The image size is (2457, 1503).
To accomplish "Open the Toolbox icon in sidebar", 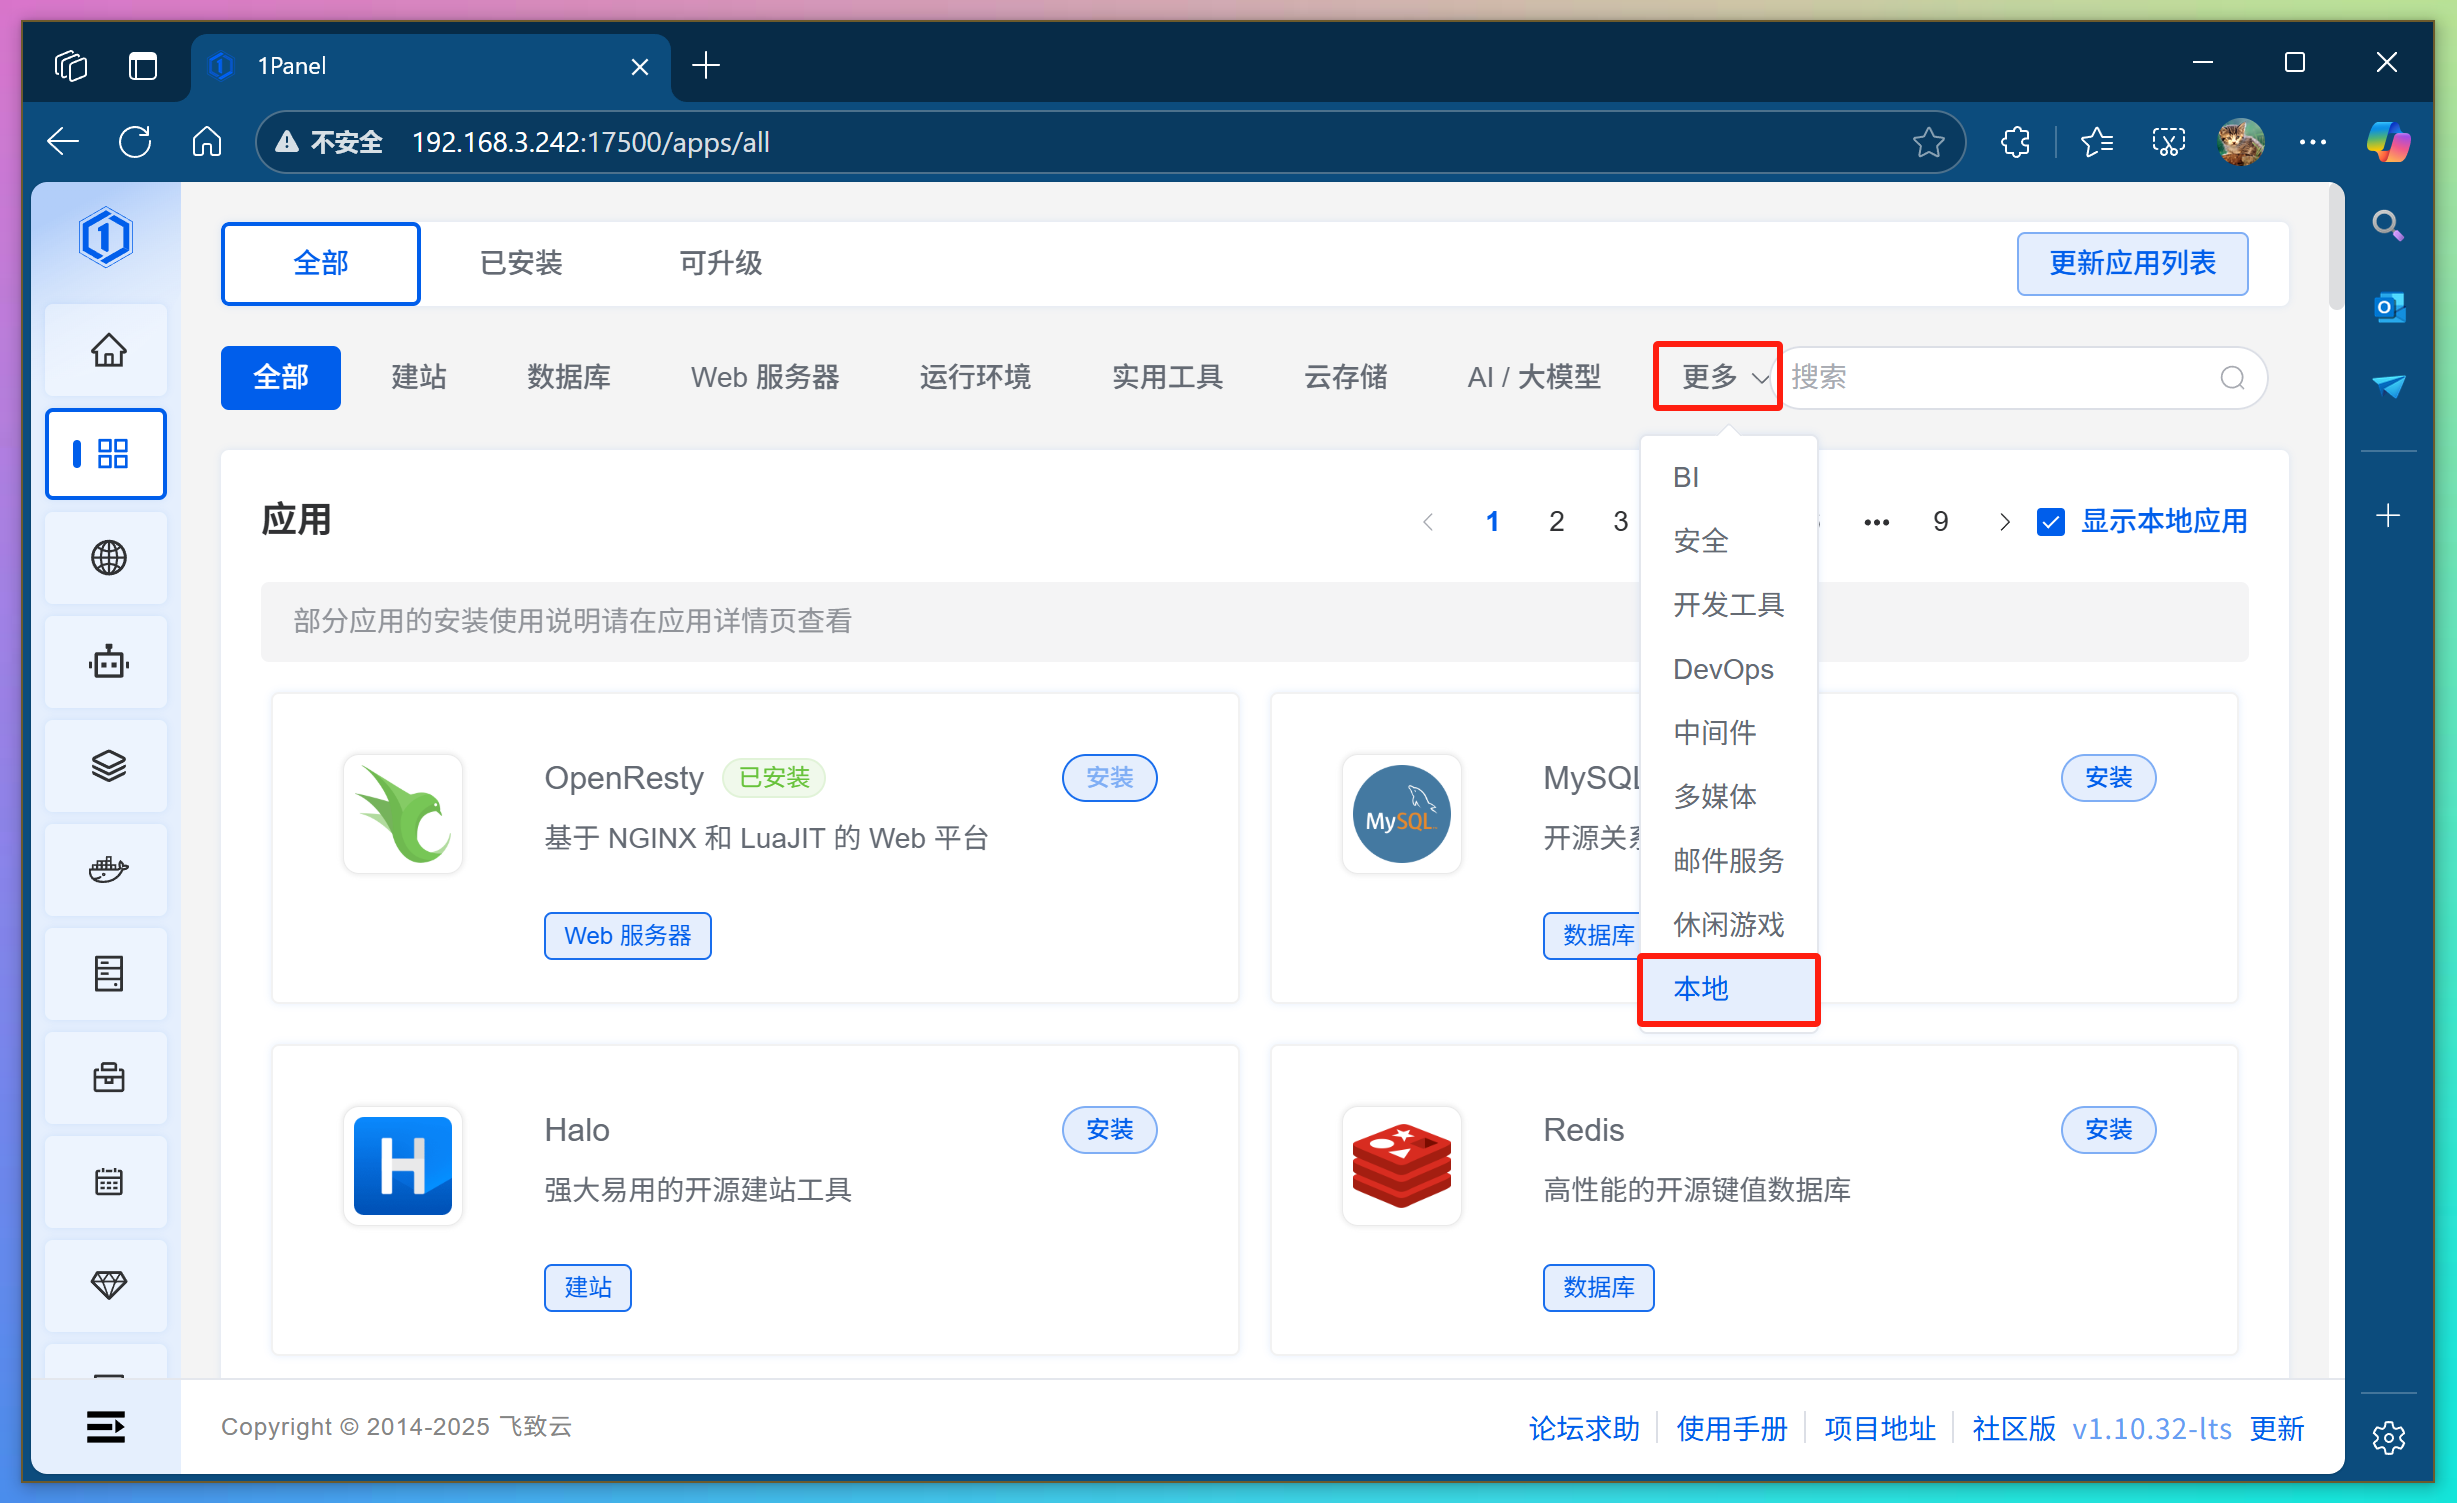I will coord(106,1077).
